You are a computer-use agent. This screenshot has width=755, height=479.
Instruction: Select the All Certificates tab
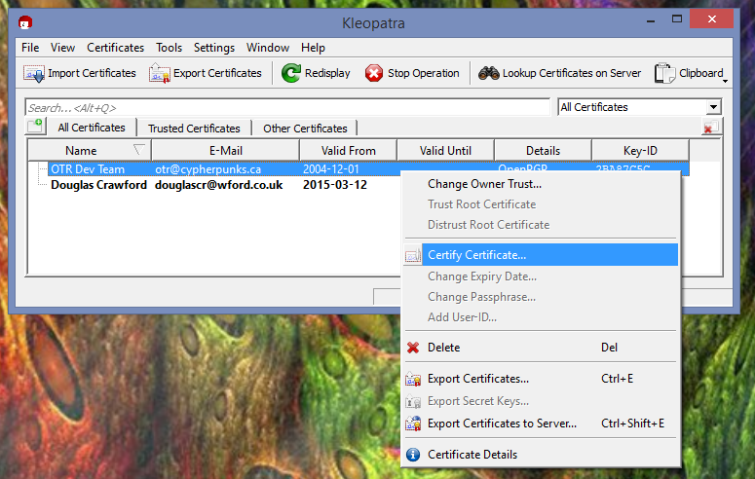(x=91, y=128)
